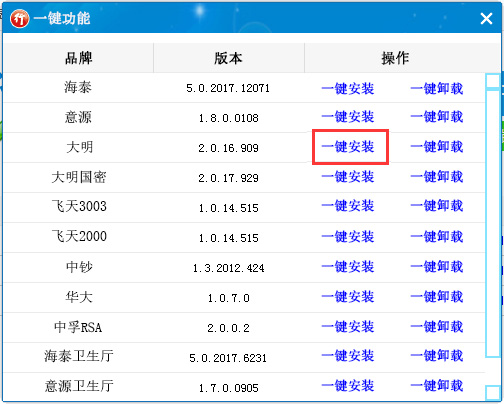The height and width of the screenshot is (404, 504).
Task: Click the scrollbar down arrow button
Action: coord(493,393)
